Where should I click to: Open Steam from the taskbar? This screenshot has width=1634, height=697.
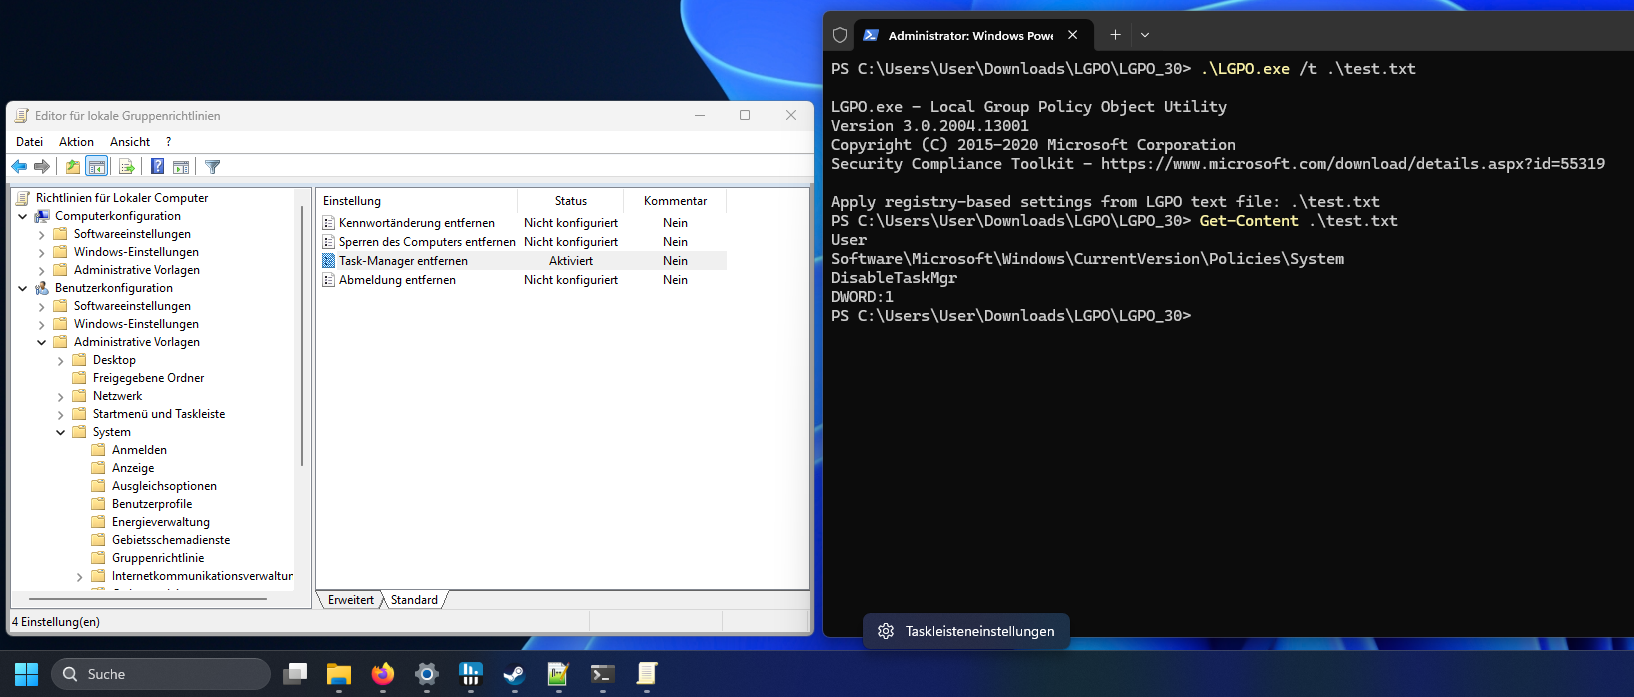[514, 674]
